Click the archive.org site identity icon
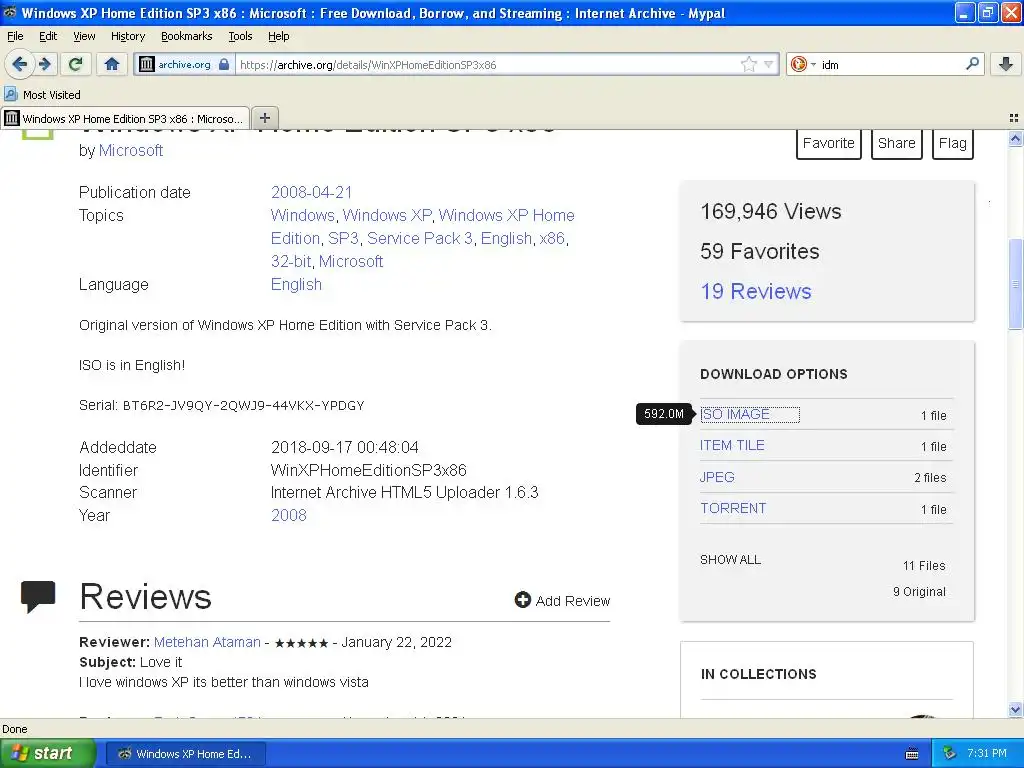1024x768 pixels. pyautogui.click(x=147, y=64)
